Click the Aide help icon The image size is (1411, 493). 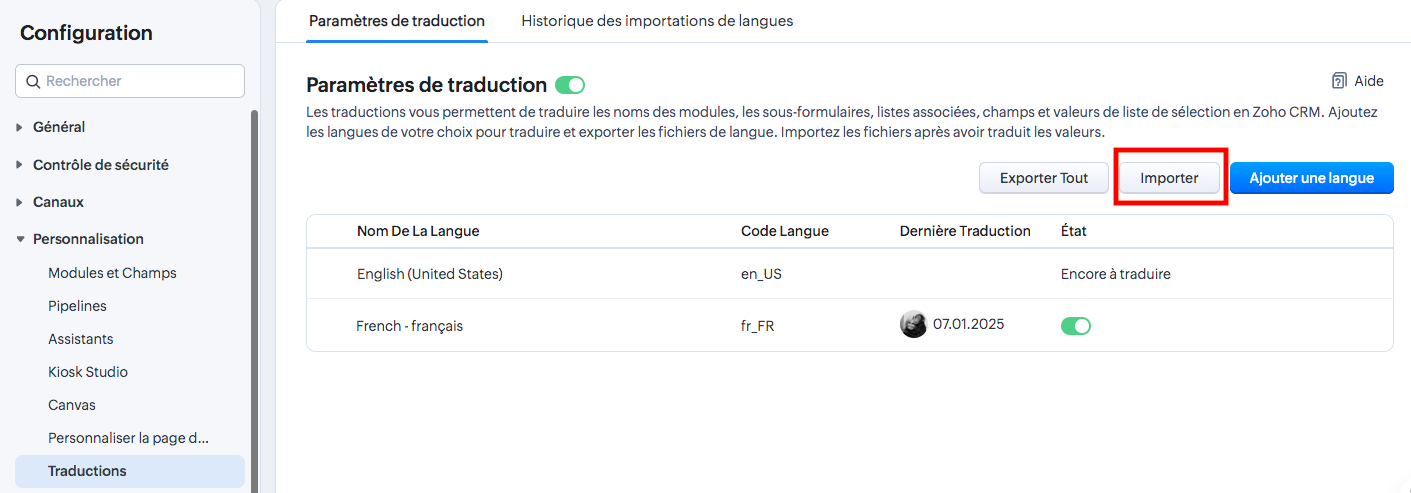click(x=1339, y=81)
